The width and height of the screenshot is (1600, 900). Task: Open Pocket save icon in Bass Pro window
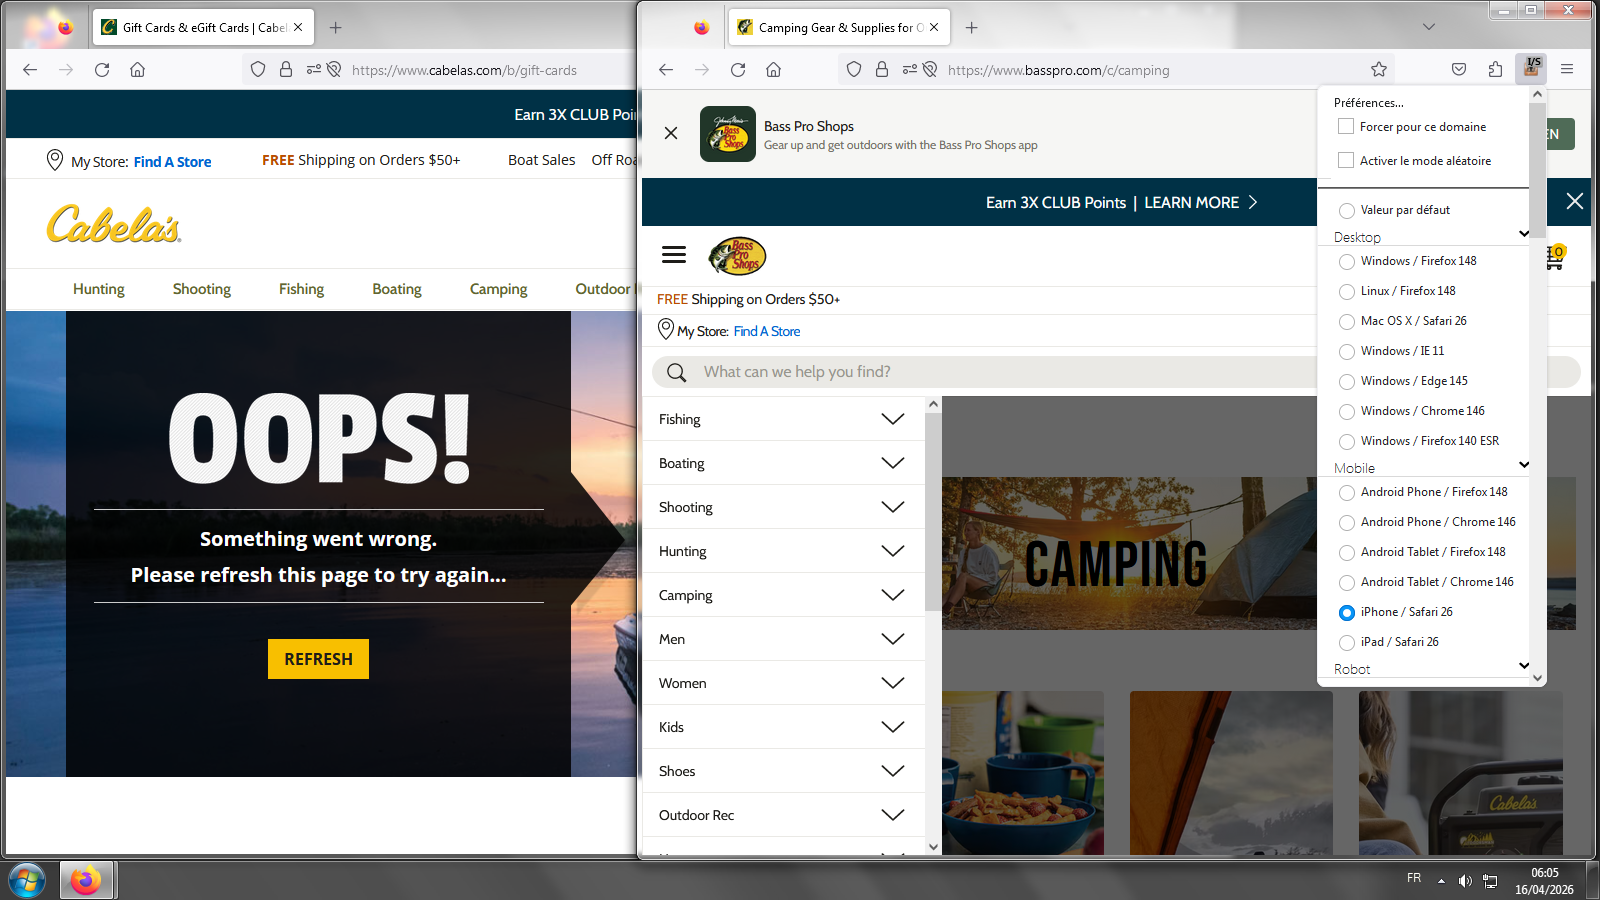tap(1459, 69)
